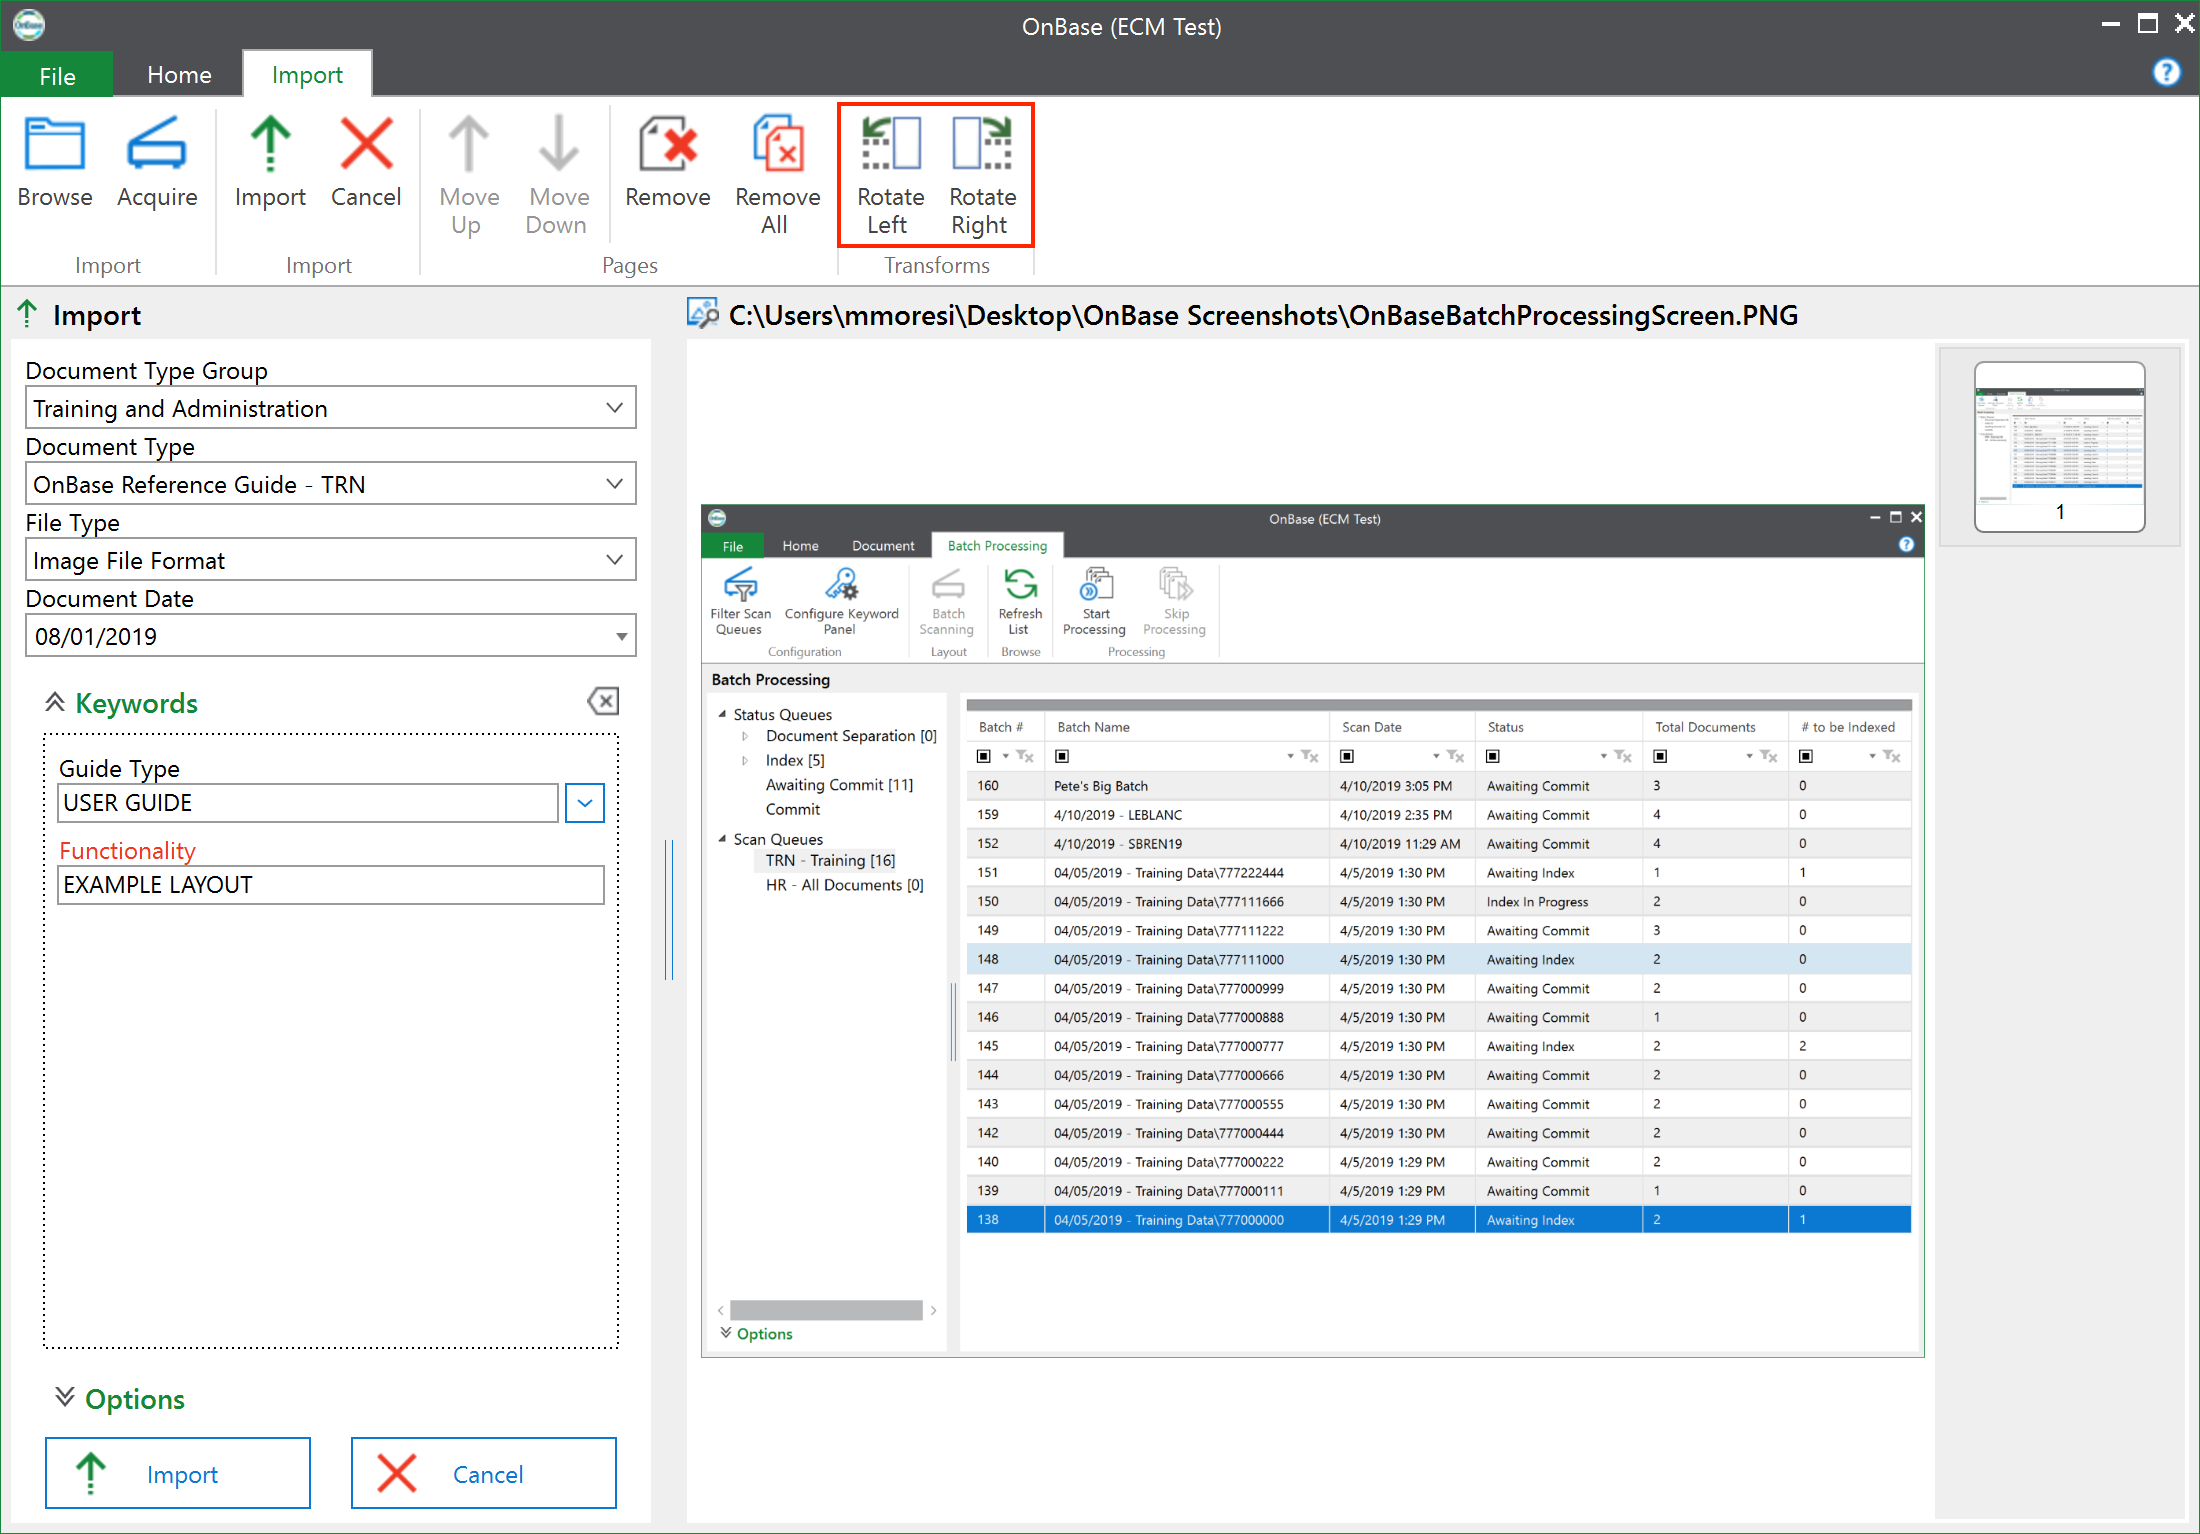Image resolution: width=2200 pixels, height=1534 pixels.
Task: Click HR - All Documents [0] in preview
Action: [844, 885]
